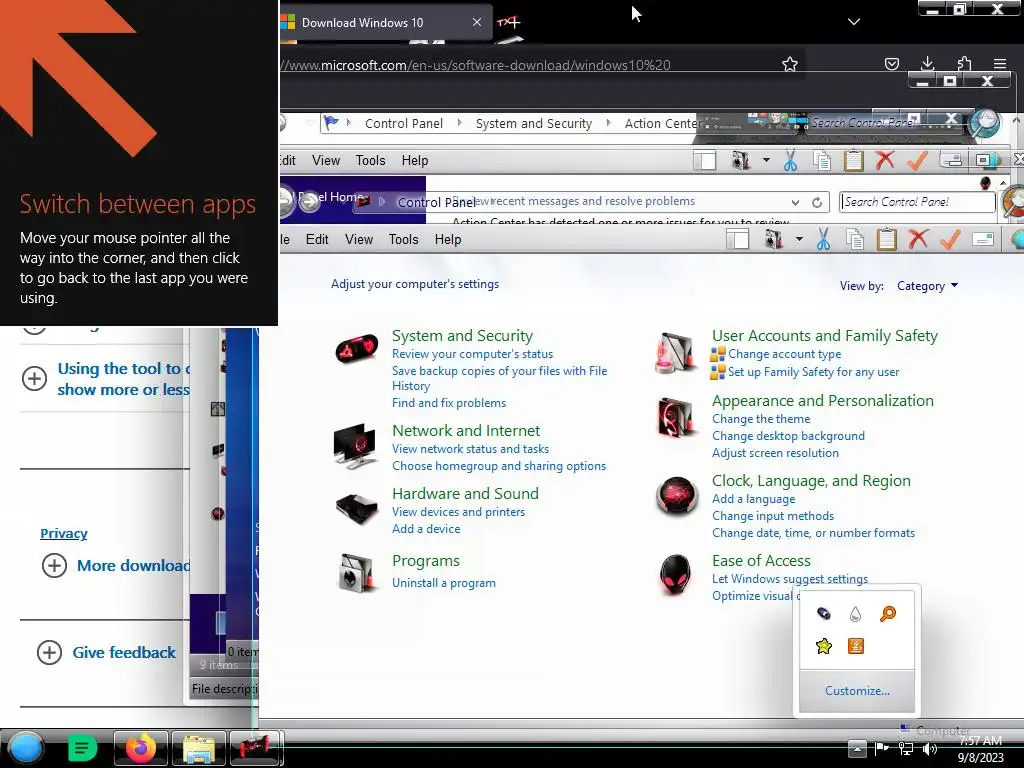
Task: Click the Java coffee cup tray icon
Action: click(856, 646)
